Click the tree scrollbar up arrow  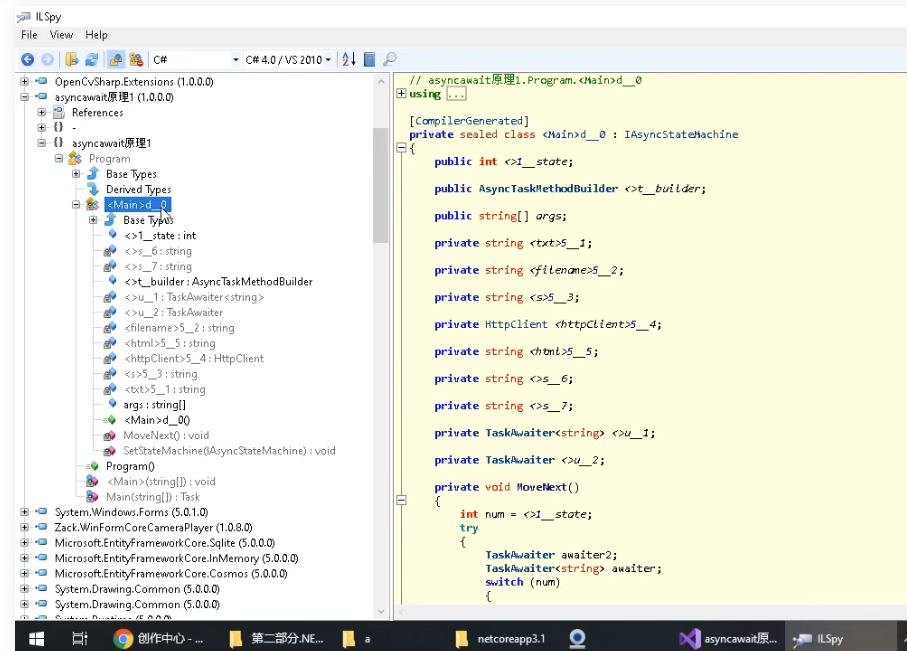(x=381, y=82)
